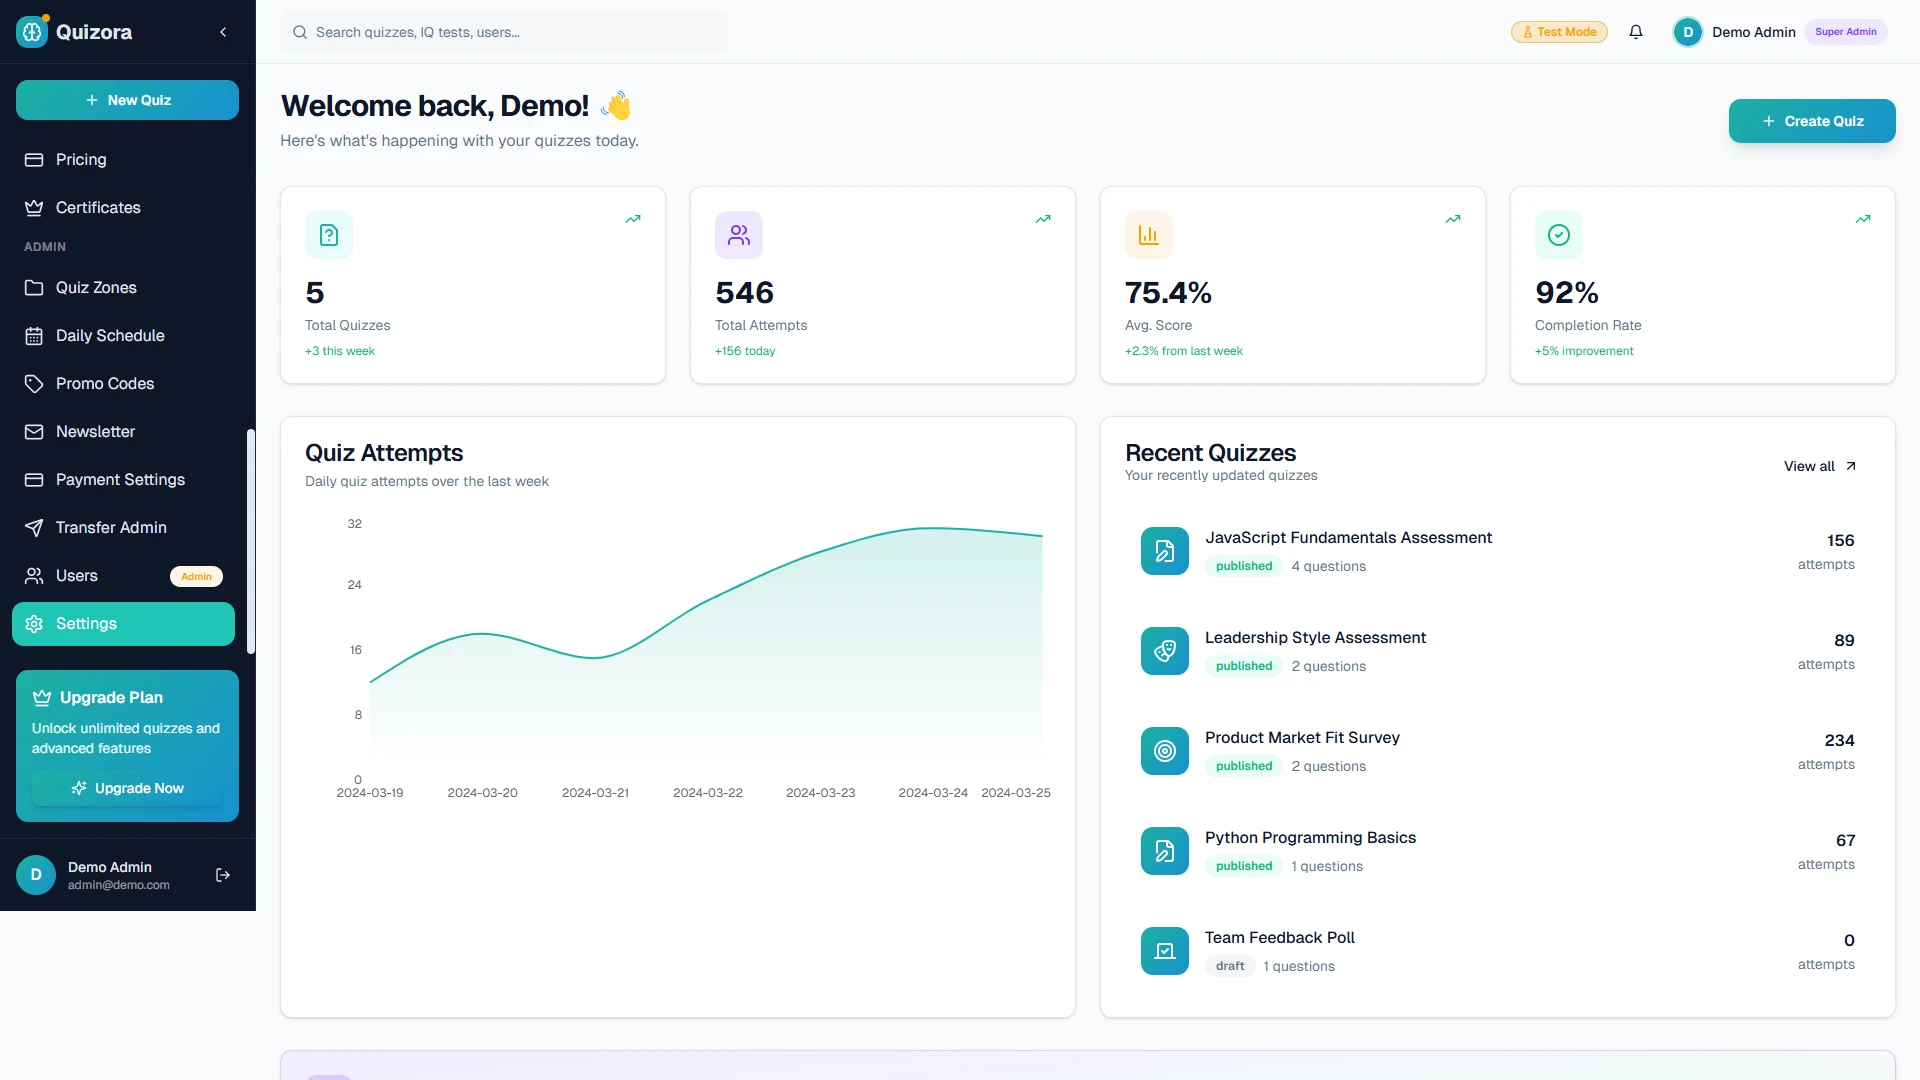Click the Transfer Admin paper plane icon
This screenshot has height=1080, width=1920.
(34, 528)
